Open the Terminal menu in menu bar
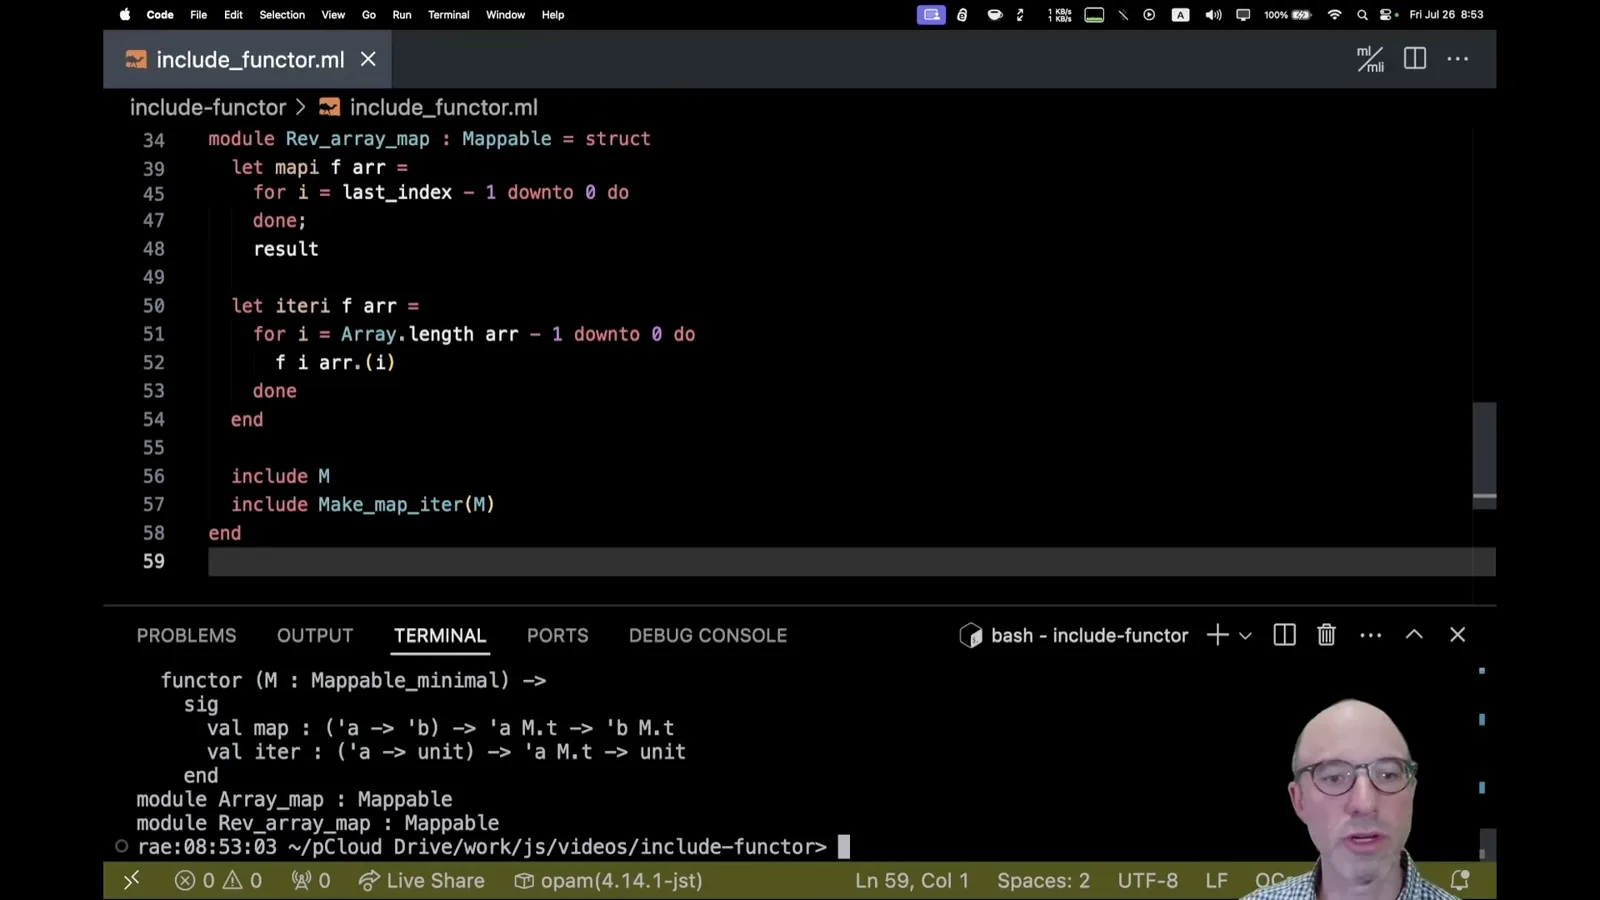 tap(448, 15)
